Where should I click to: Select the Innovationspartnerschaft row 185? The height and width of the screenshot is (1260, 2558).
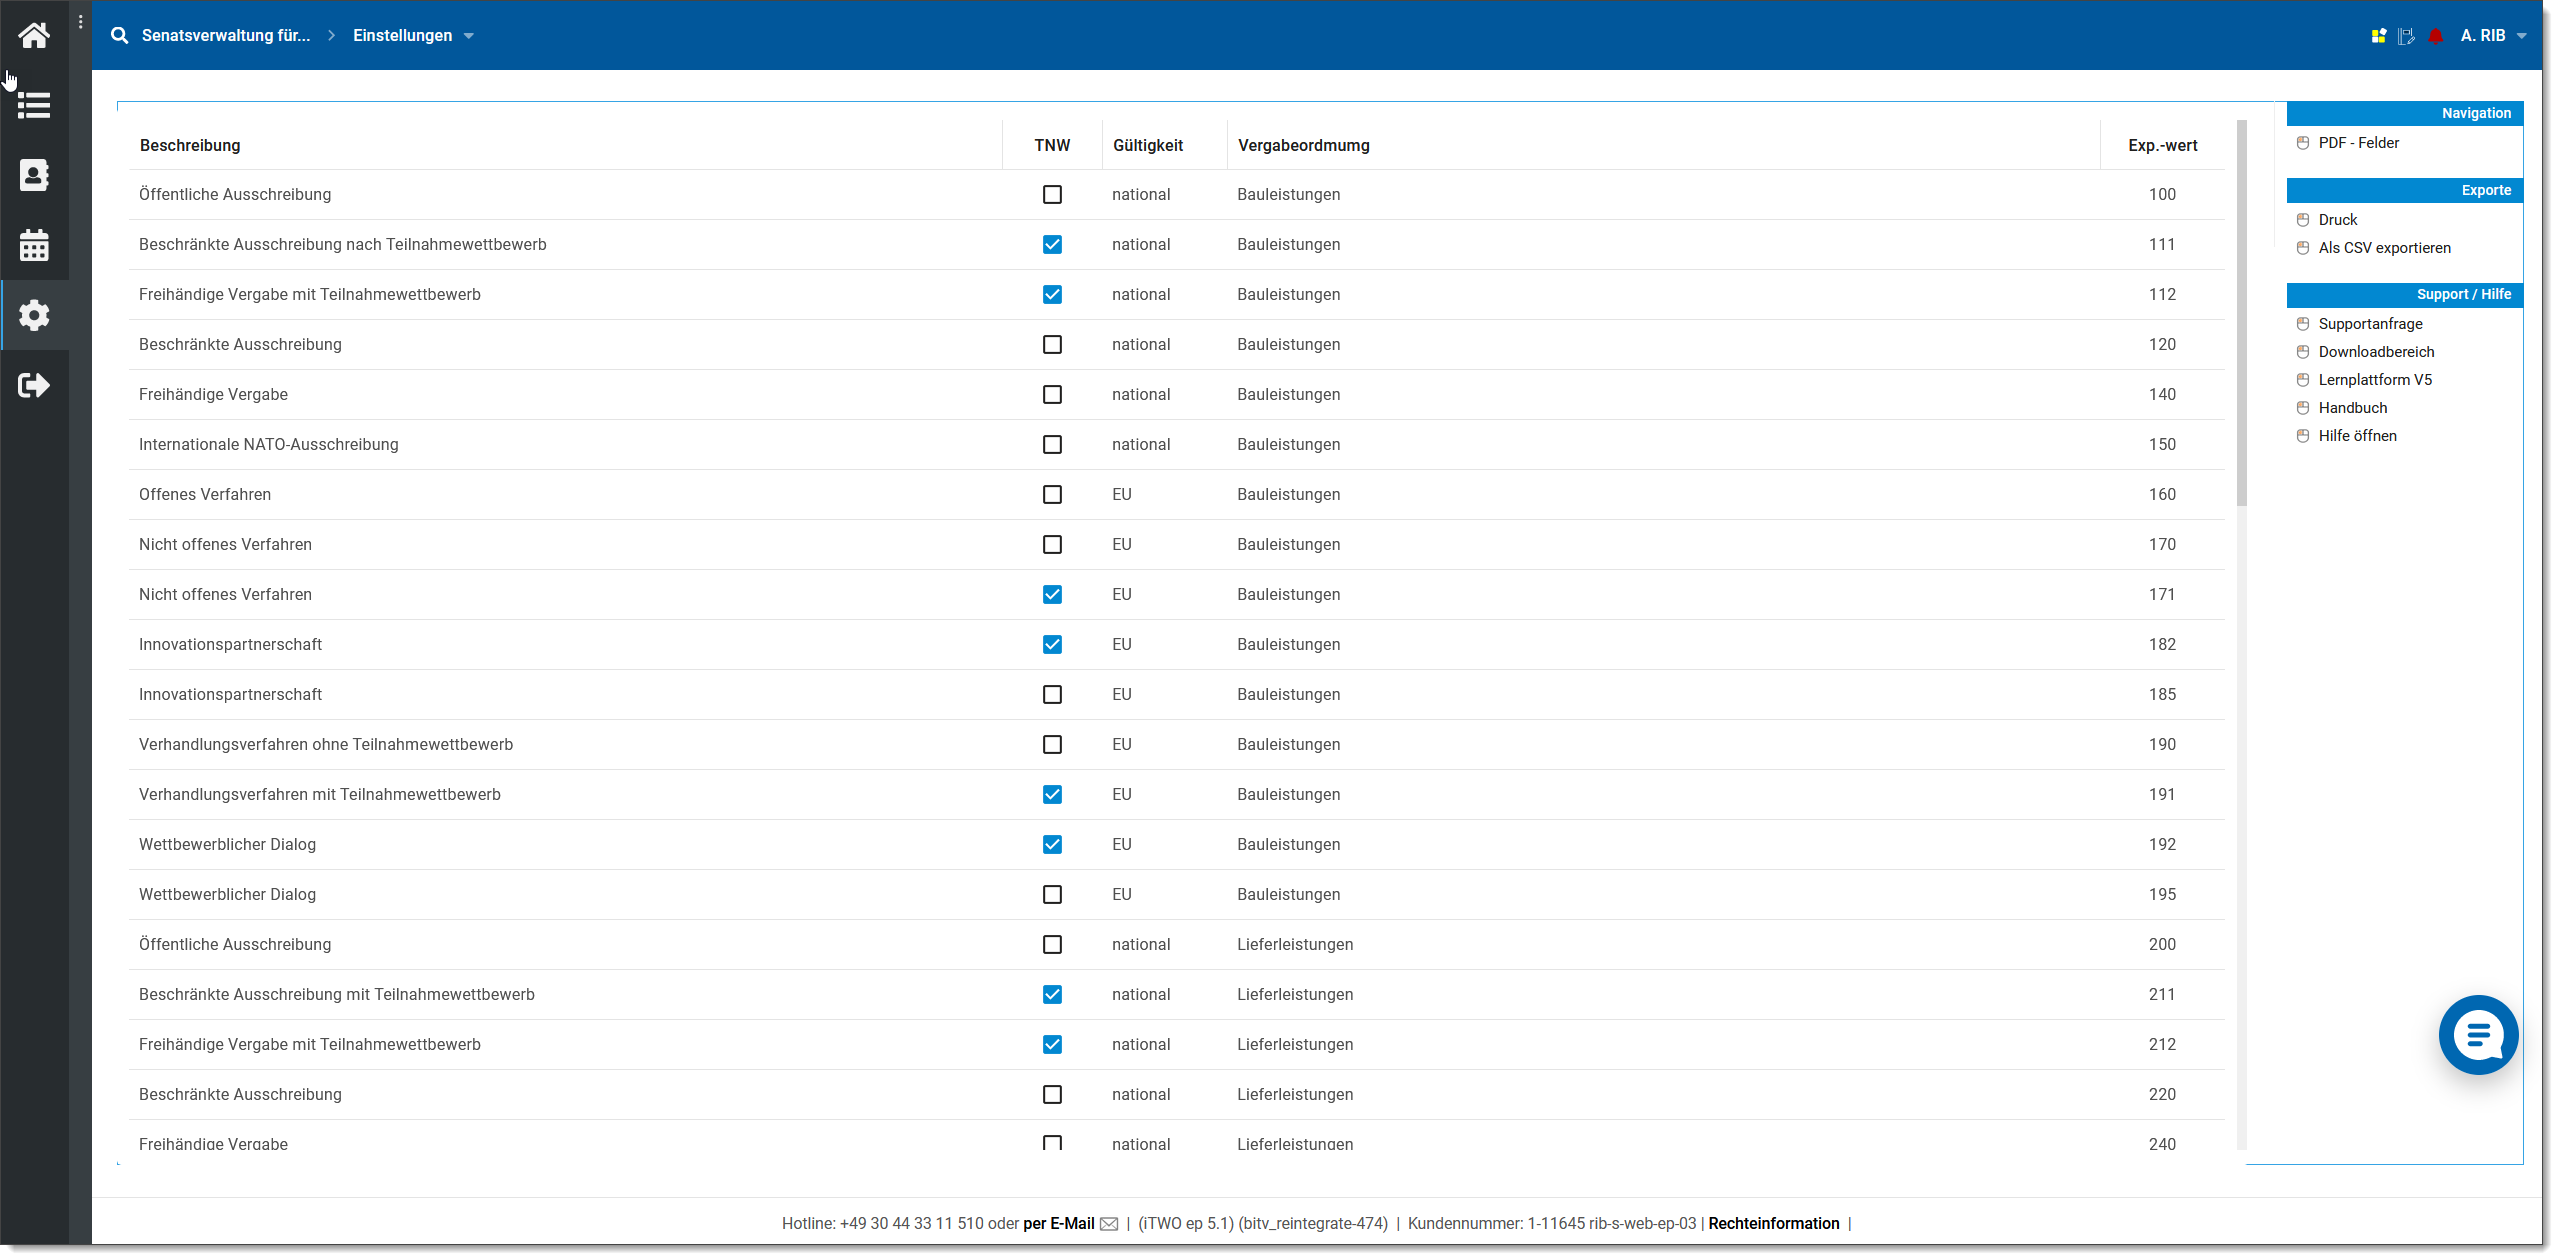(1176, 695)
